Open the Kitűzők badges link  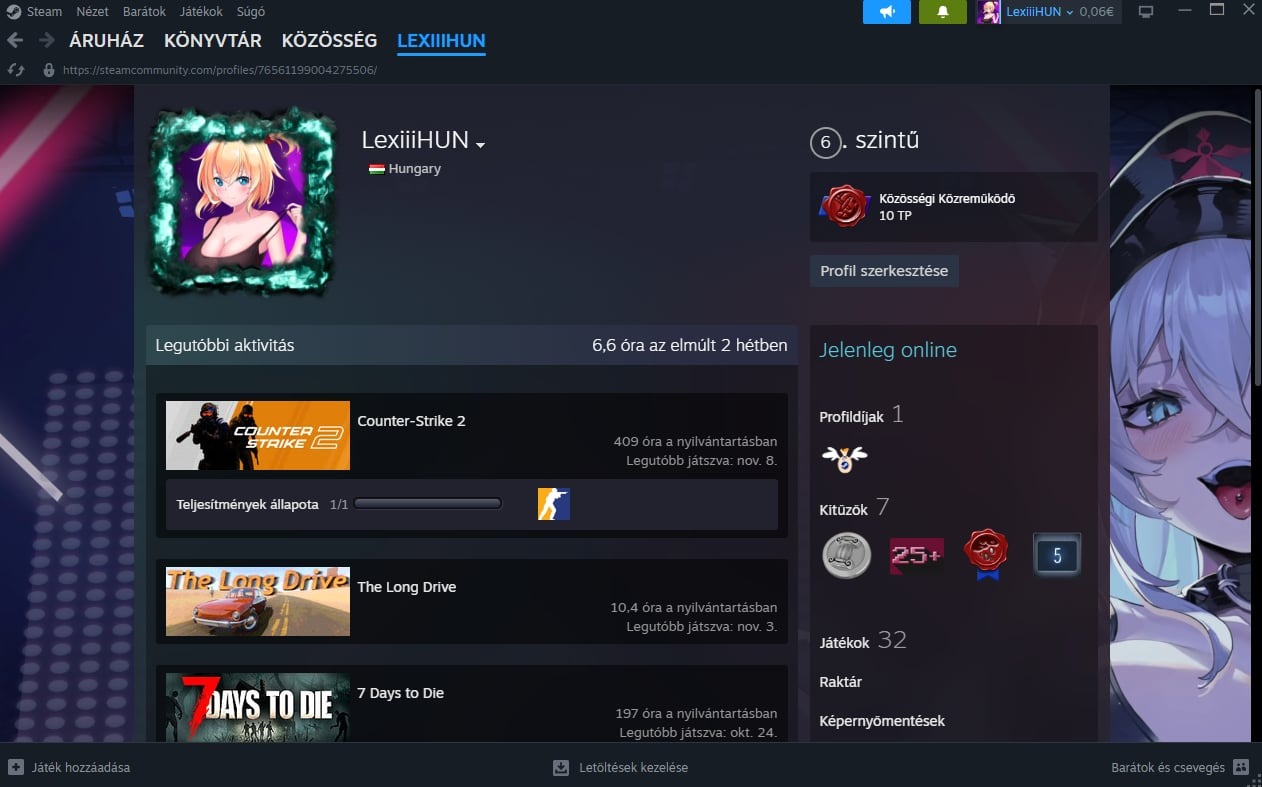(x=854, y=508)
